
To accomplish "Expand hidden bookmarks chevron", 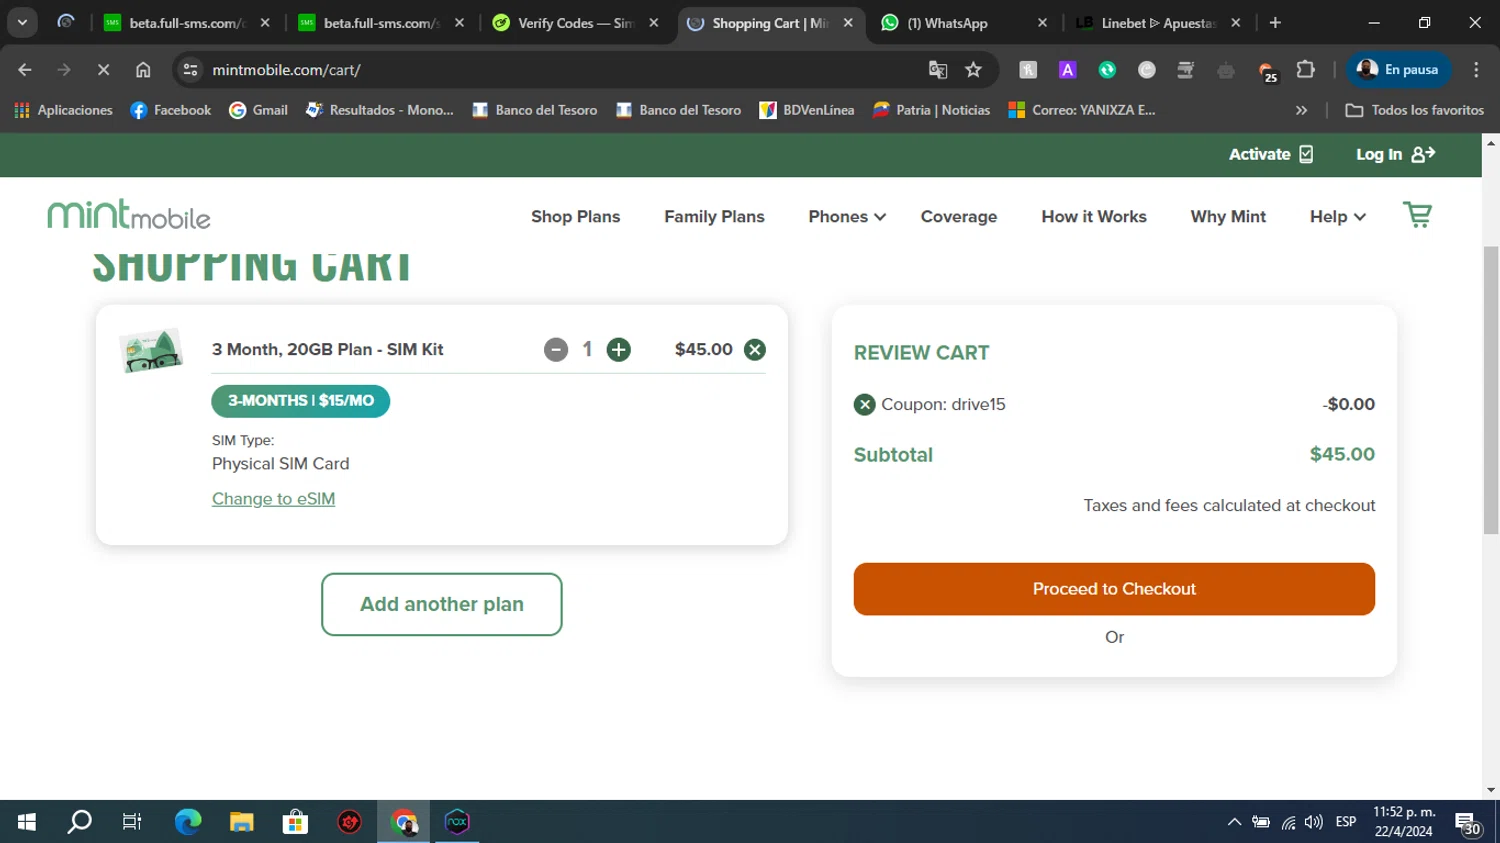I will [1301, 110].
